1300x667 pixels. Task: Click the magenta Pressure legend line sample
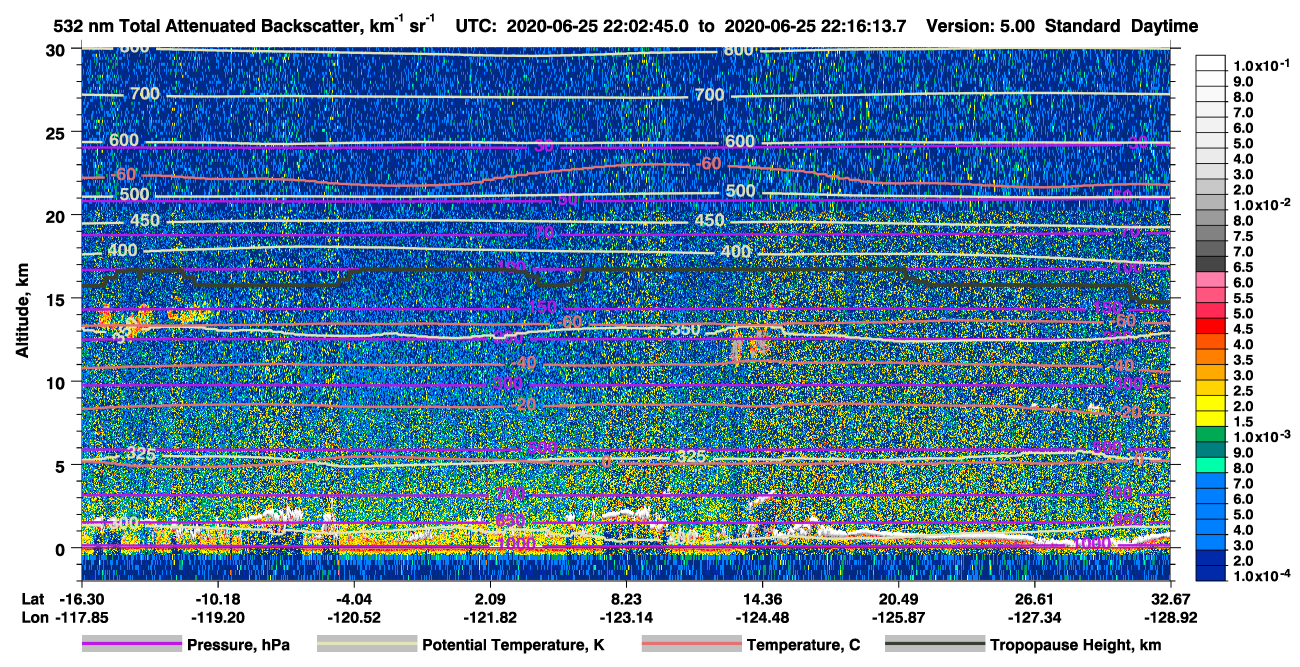coord(131,645)
